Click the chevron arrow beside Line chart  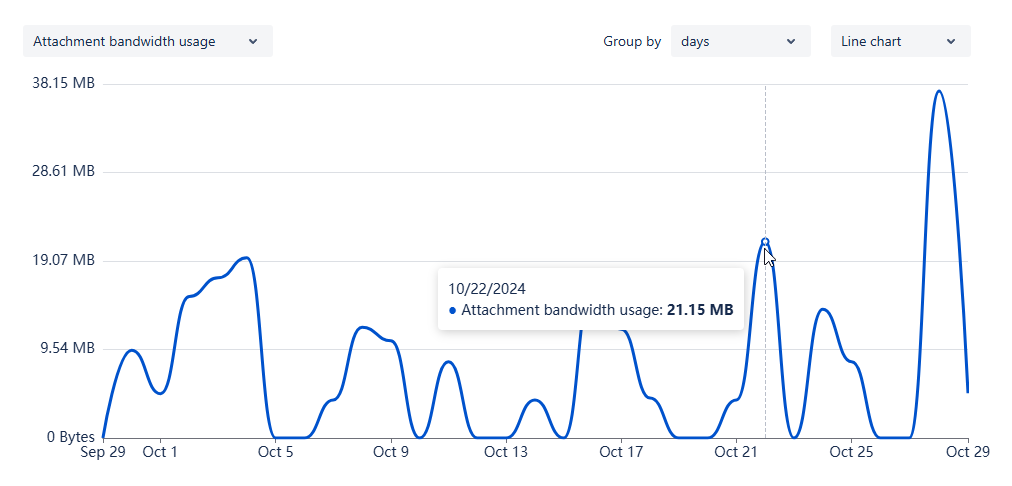coord(951,42)
